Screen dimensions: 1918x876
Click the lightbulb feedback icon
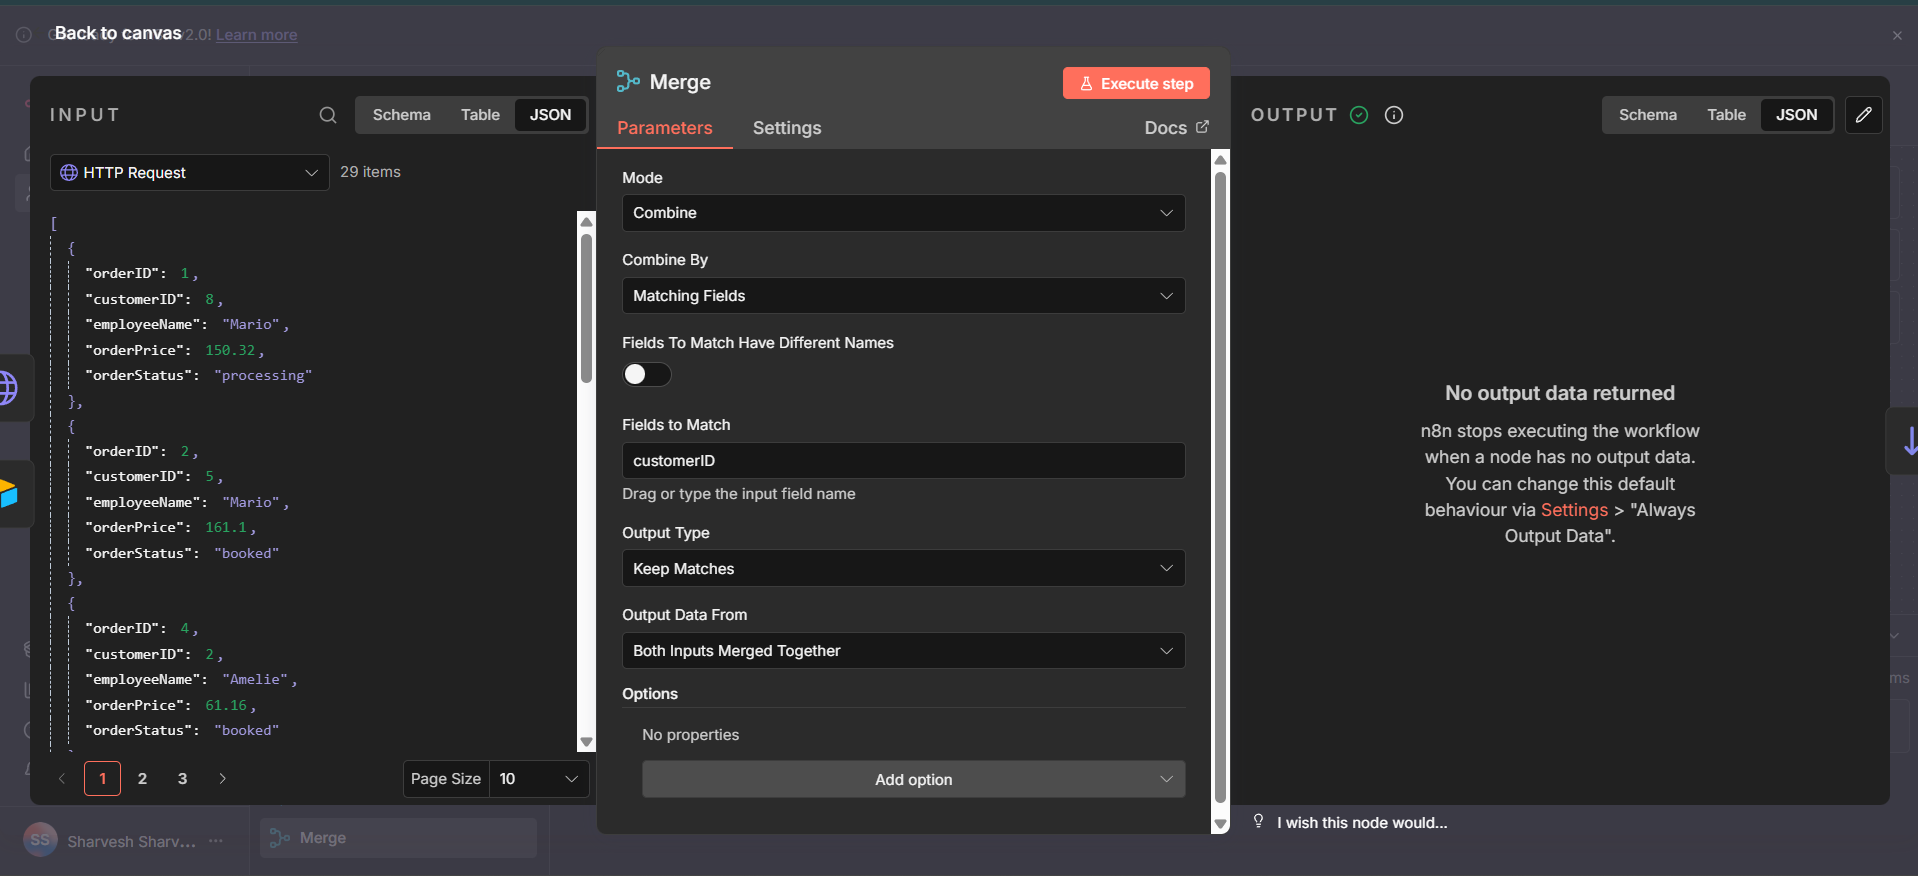1258,822
